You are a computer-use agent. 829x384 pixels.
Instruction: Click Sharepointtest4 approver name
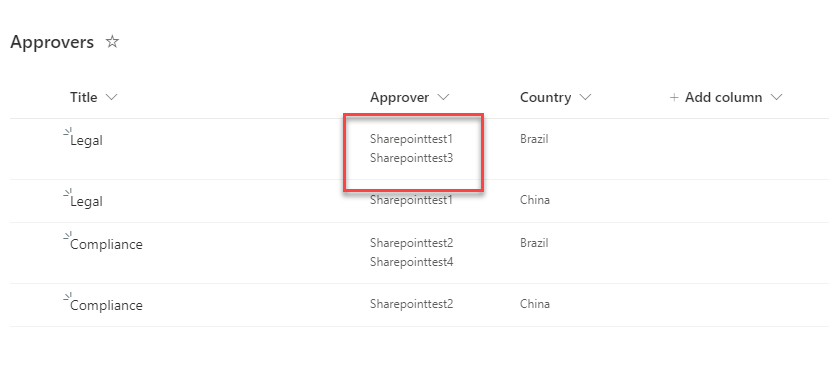[411, 261]
